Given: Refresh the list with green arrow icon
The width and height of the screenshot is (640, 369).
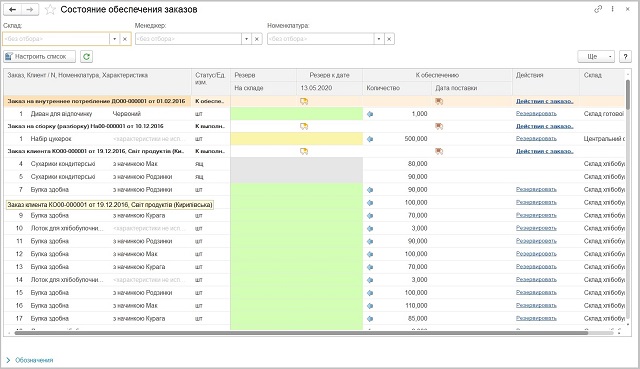Looking at the screenshot, I should (86, 56).
